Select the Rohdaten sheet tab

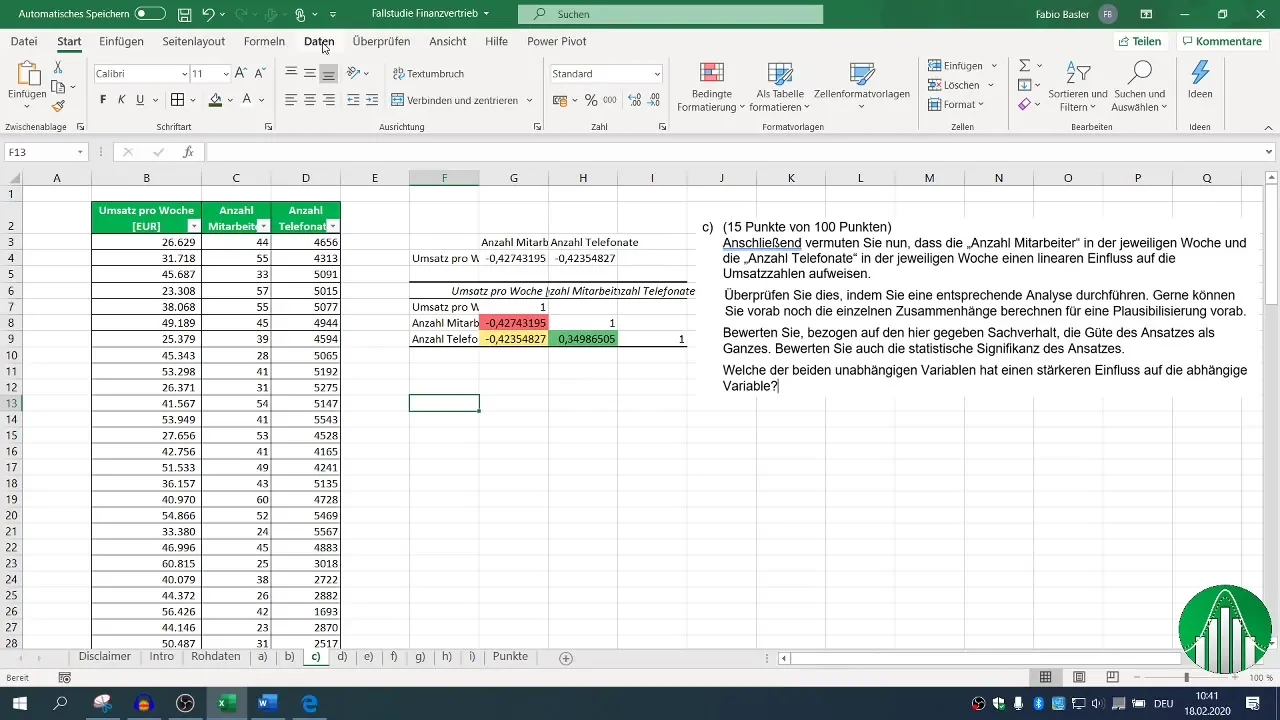coord(215,657)
